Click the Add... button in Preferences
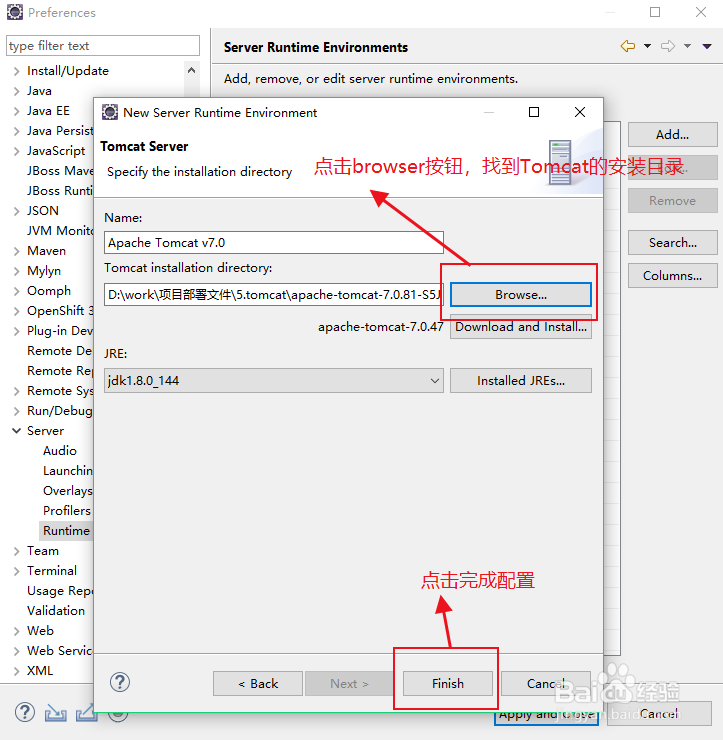This screenshot has height=740, width=723. pos(673,135)
